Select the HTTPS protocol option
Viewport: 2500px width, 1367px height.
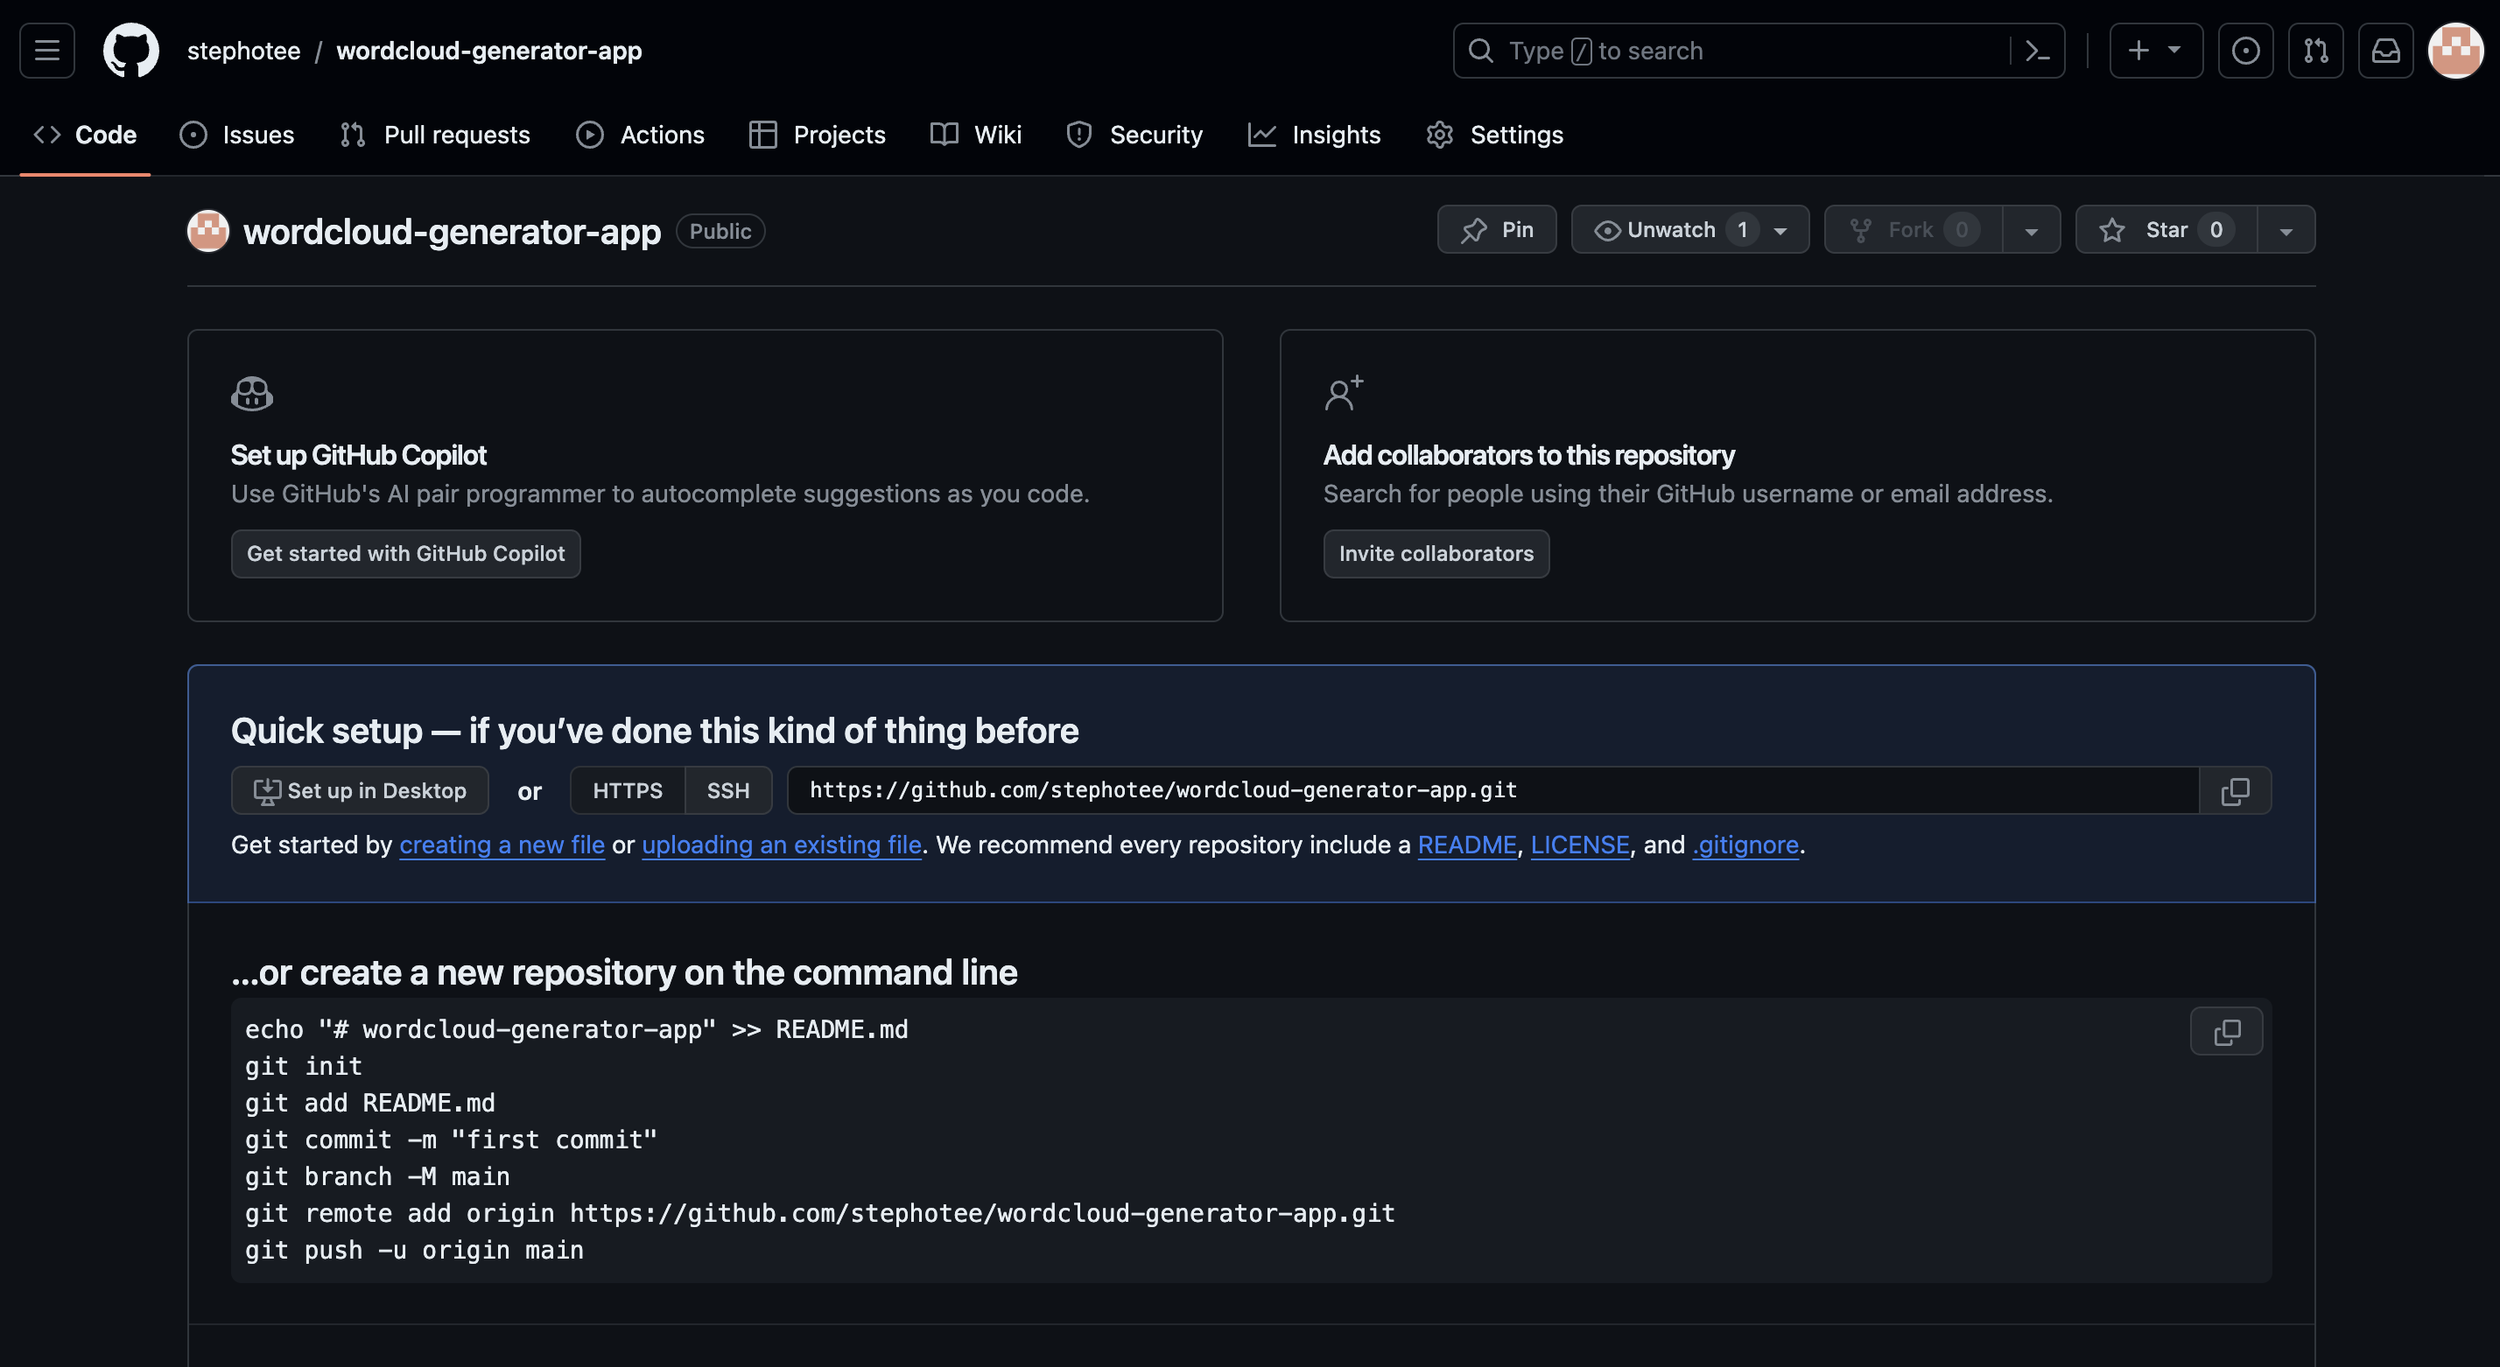click(x=627, y=791)
